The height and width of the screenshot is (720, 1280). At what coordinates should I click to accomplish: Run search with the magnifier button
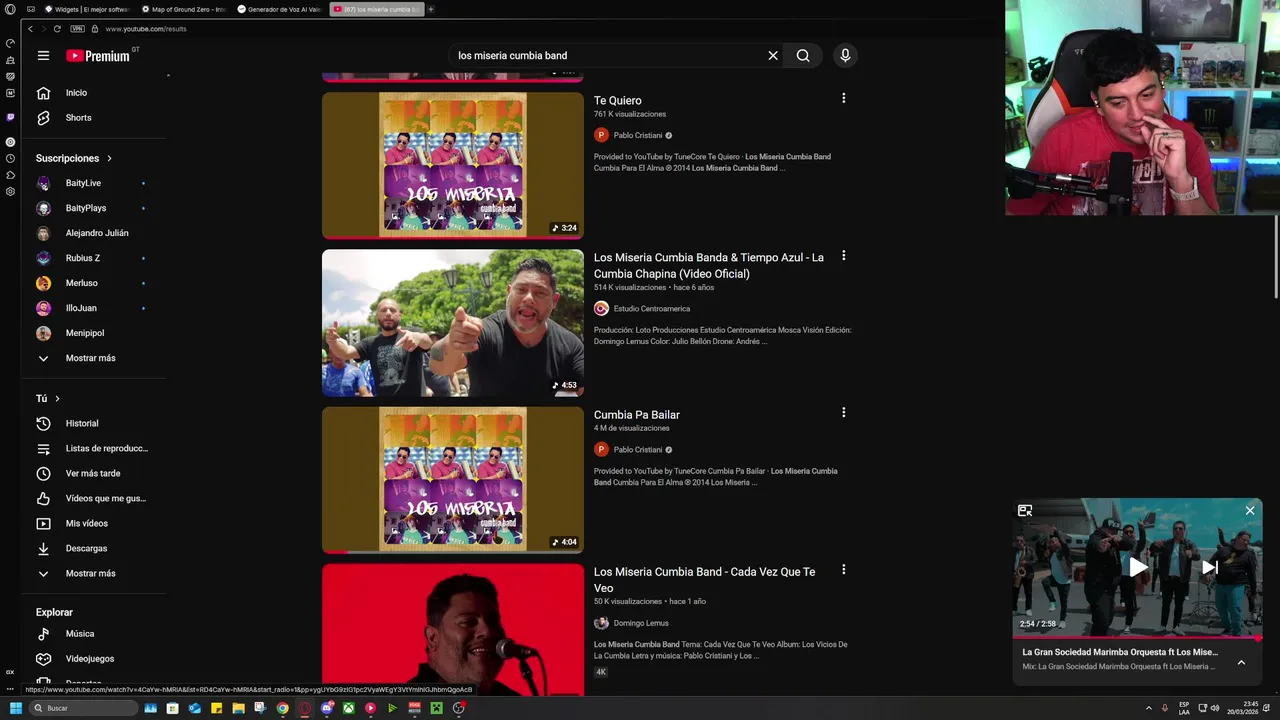[803, 56]
